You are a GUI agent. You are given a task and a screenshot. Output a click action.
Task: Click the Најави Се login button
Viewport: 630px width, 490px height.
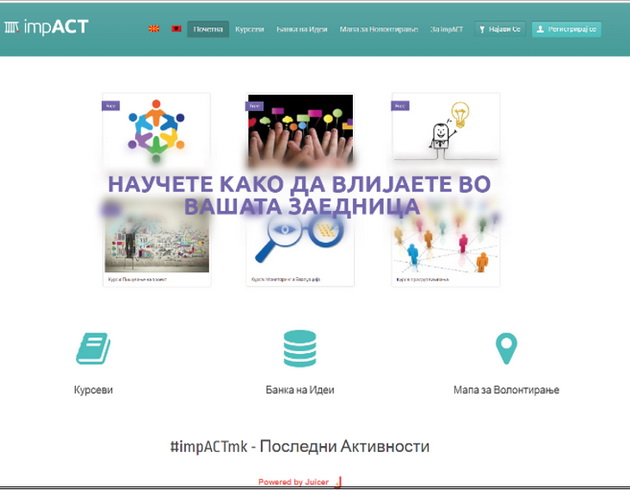[500, 29]
